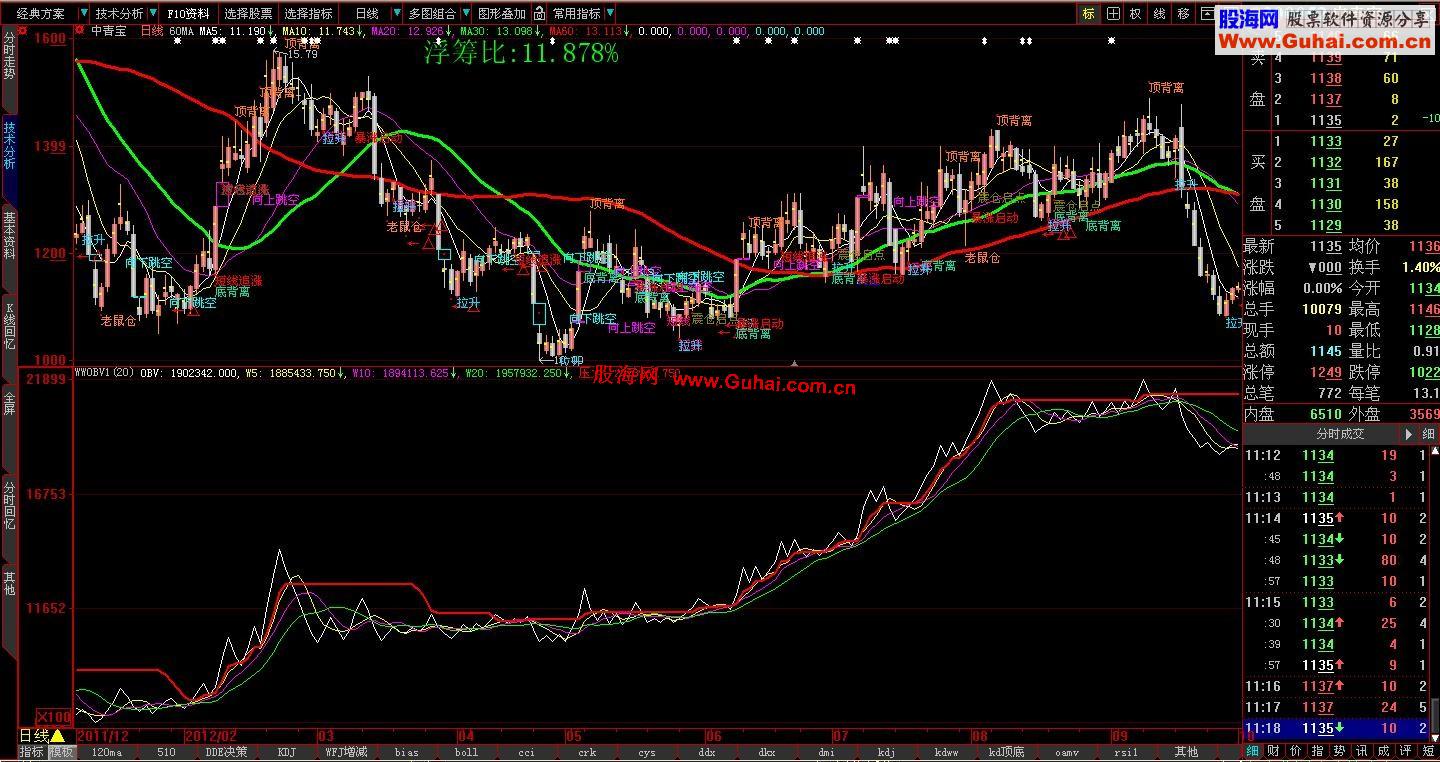Viewport: 1440px width, 762px height.
Task: Open the 价 price tab icon
Action: [x=1295, y=750]
